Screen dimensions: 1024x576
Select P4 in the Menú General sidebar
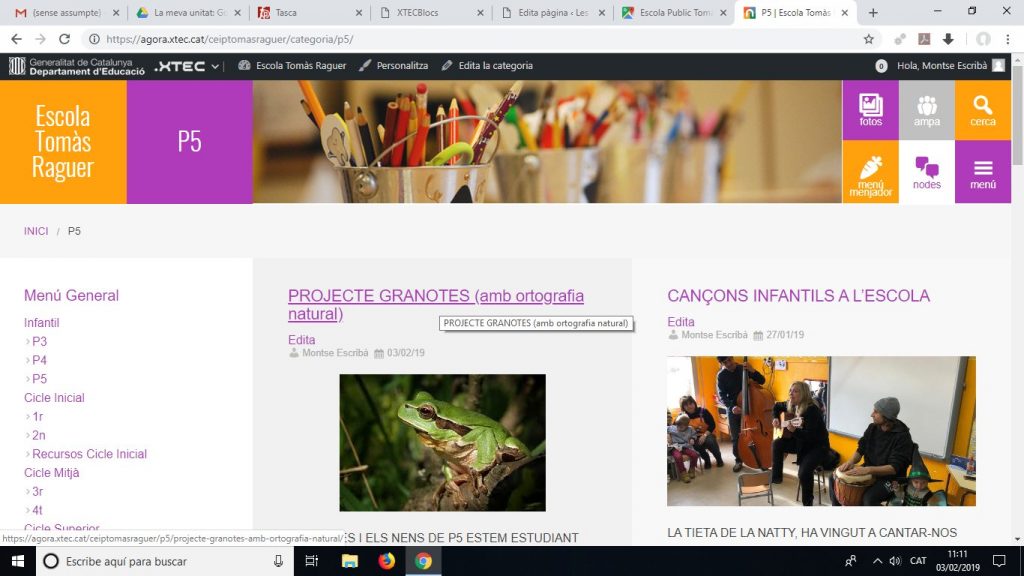[x=39, y=360]
